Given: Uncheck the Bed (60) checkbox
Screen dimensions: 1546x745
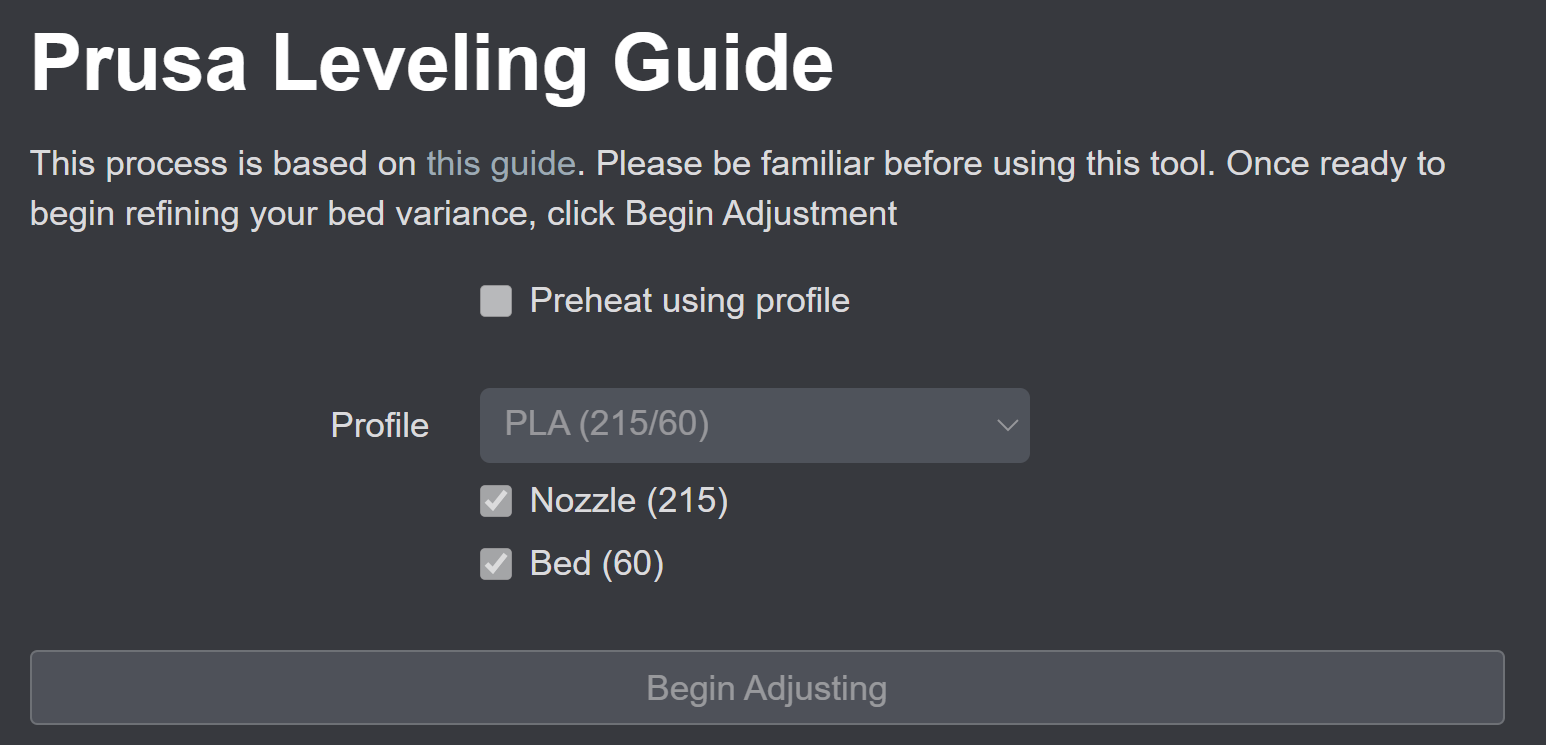Looking at the screenshot, I should pos(496,564).
